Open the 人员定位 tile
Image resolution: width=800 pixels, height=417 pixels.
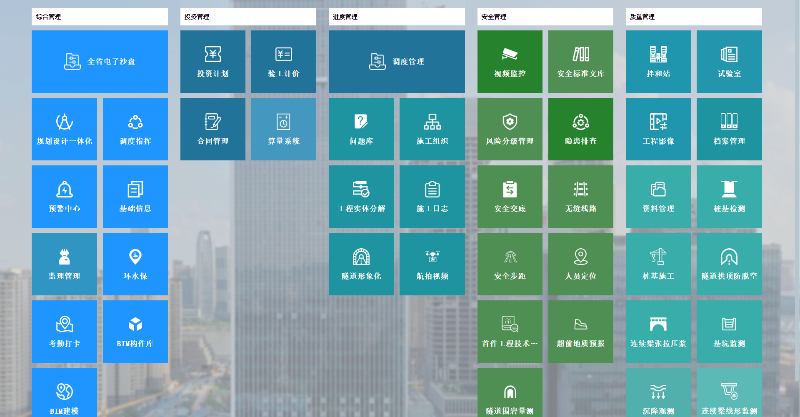click(x=581, y=264)
